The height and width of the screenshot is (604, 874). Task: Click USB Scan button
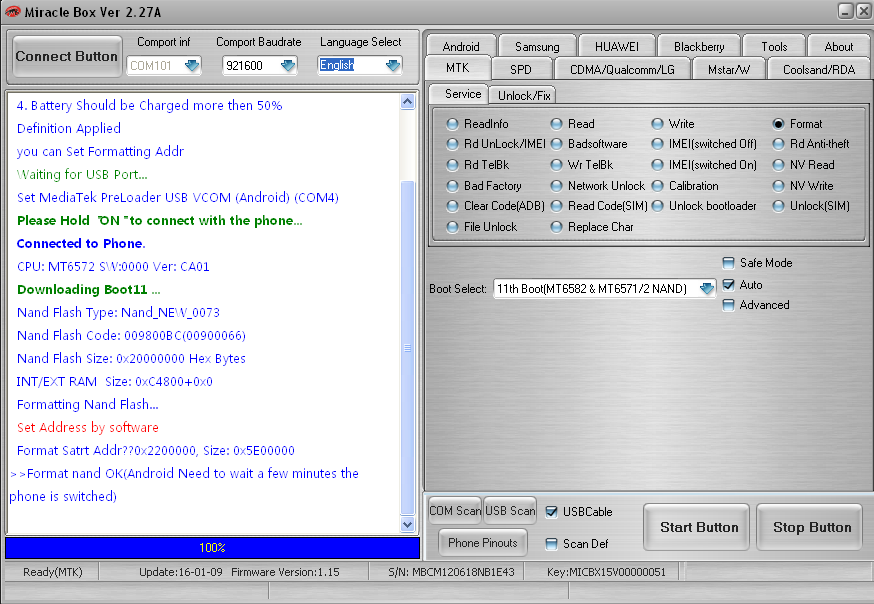click(510, 511)
